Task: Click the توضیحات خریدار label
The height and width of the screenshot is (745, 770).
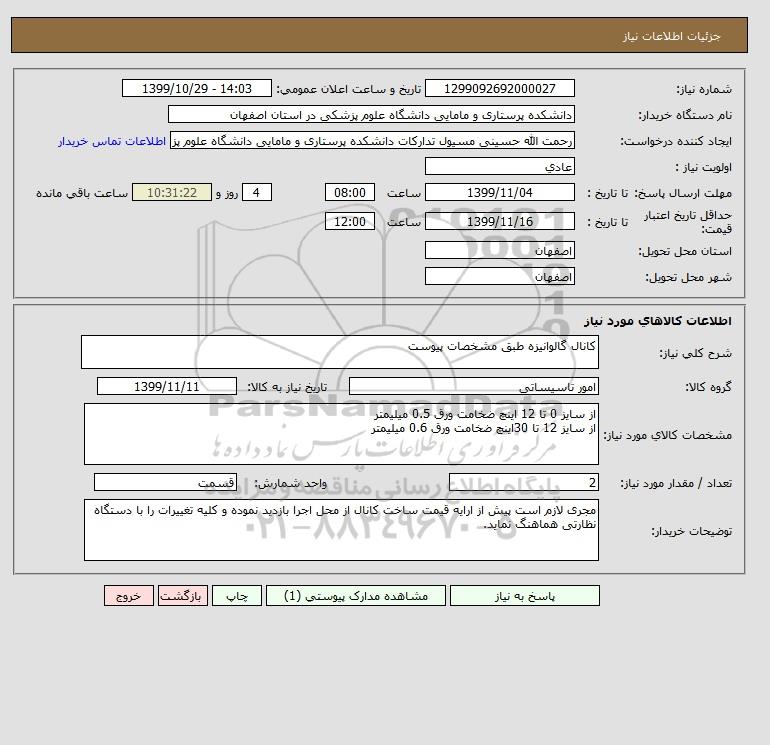Action: point(691,531)
